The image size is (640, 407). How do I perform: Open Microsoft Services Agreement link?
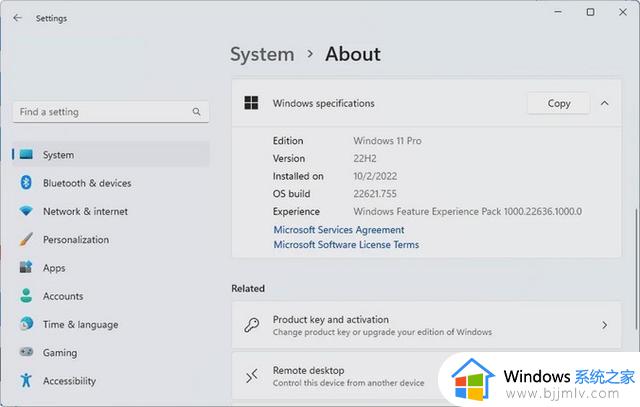coord(339,230)
